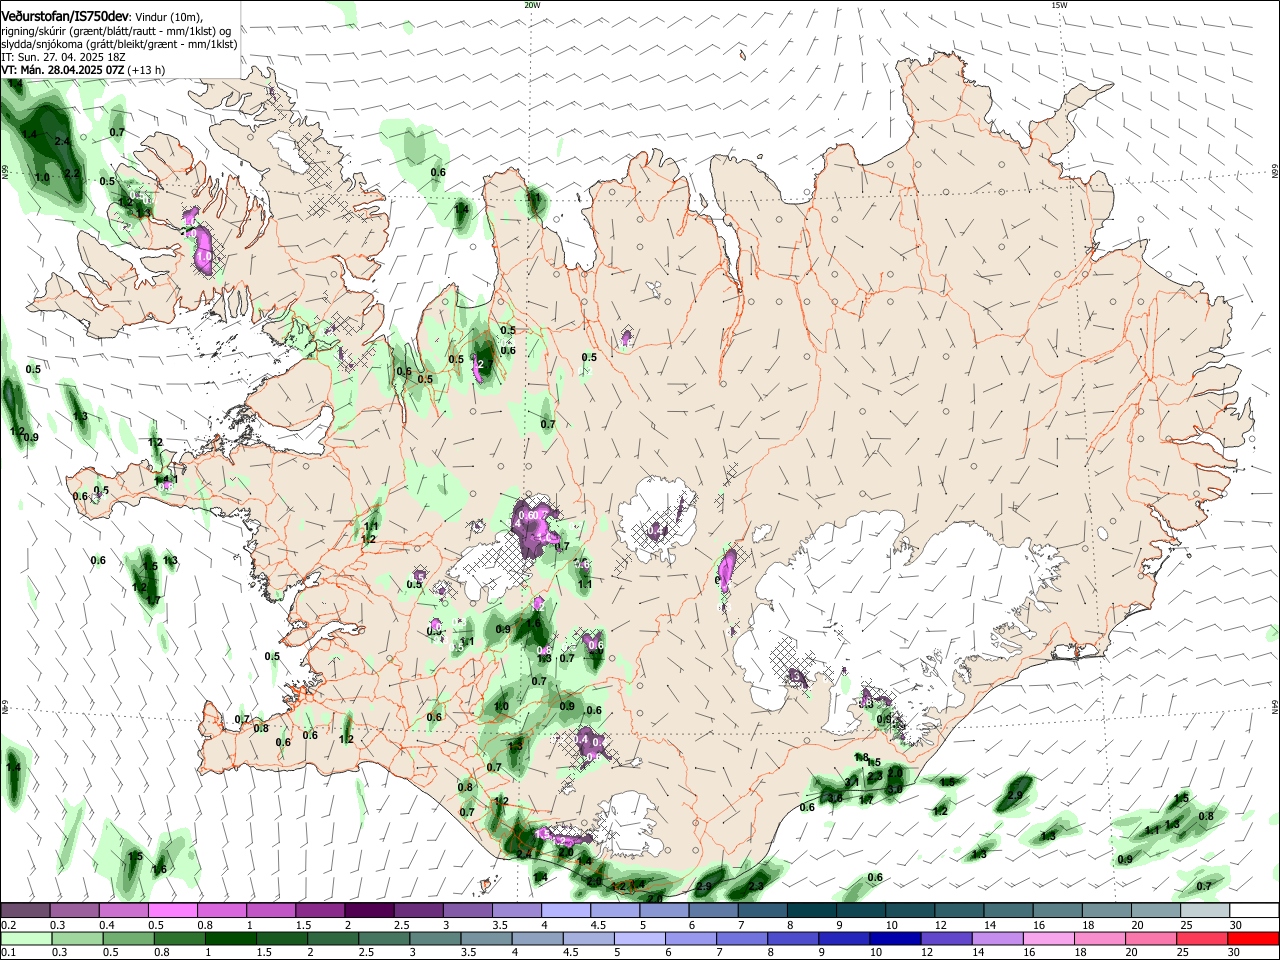This screenshot has height=960, width=1280.
Task: Click the (+13 h) forecast offset text
Action: 147,70
